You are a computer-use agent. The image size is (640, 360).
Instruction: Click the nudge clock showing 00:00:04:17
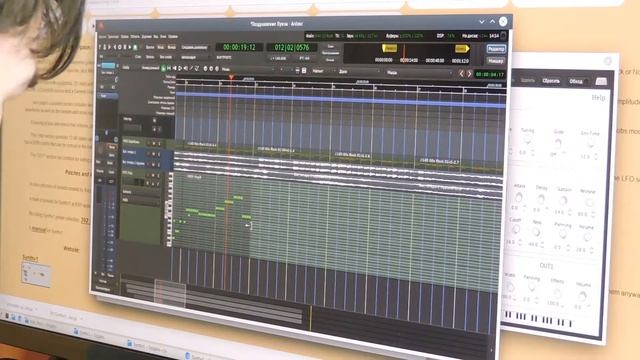(490, 75)
